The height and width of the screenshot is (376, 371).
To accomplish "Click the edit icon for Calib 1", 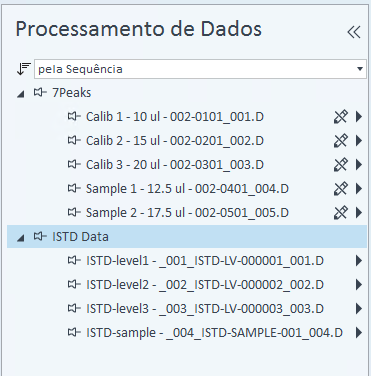I will [x=341, y=117].
